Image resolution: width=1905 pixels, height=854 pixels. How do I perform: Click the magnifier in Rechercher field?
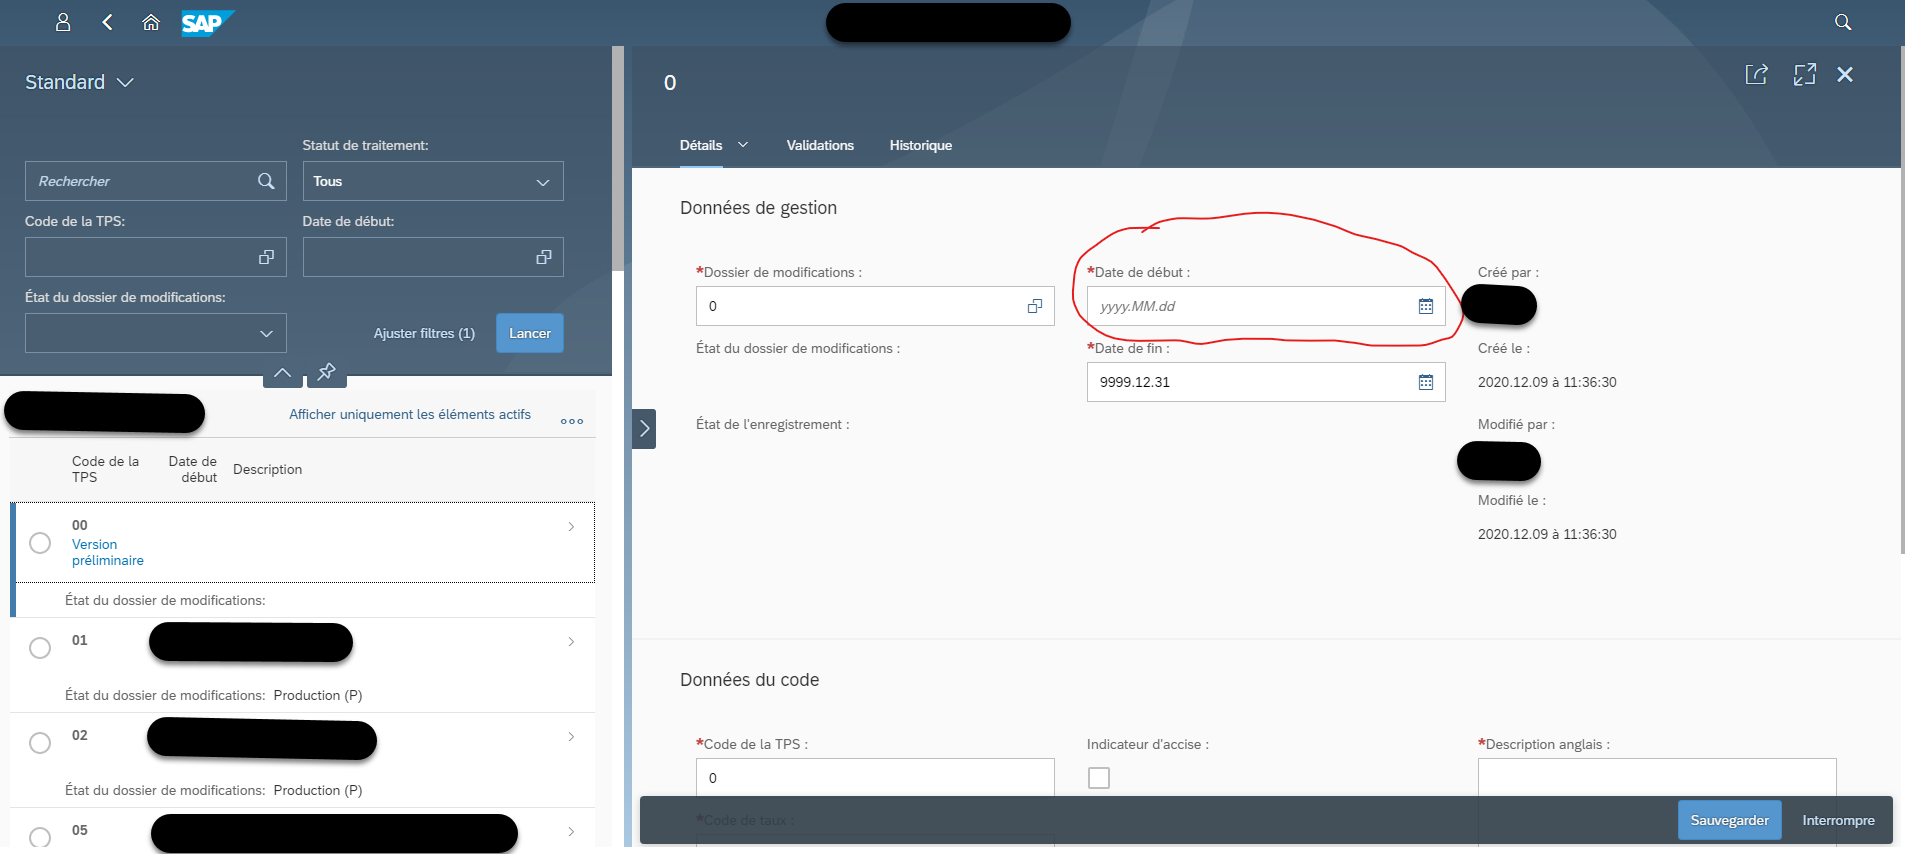[266, 181]
